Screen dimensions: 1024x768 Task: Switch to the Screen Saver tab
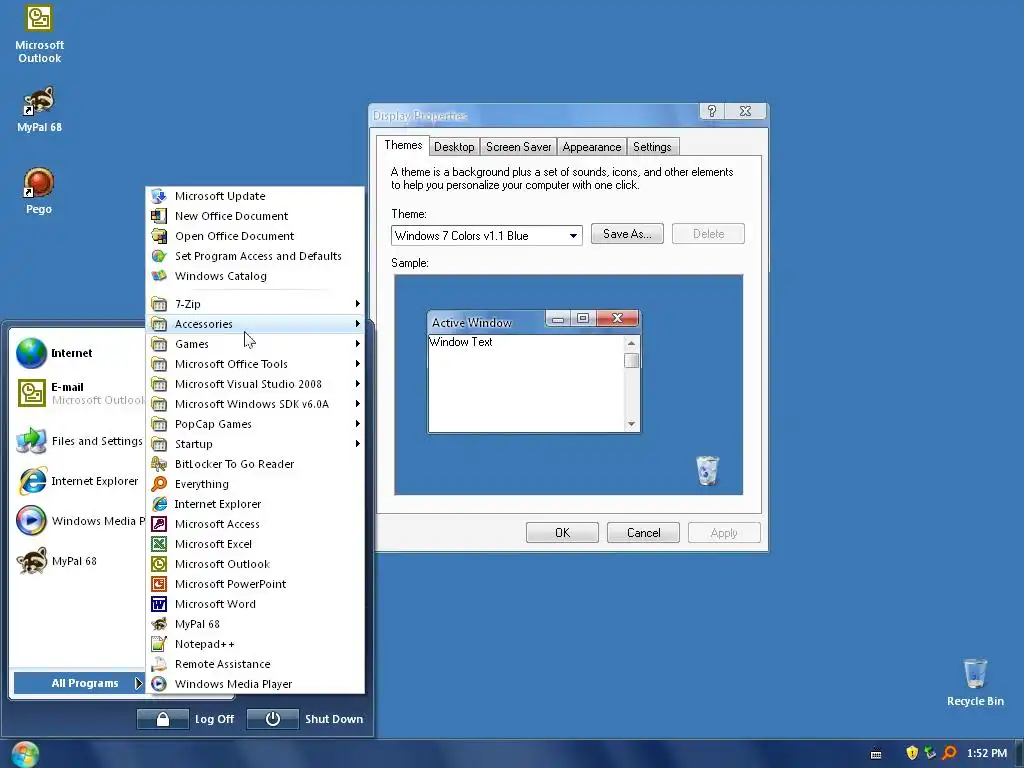coord(519,147)
